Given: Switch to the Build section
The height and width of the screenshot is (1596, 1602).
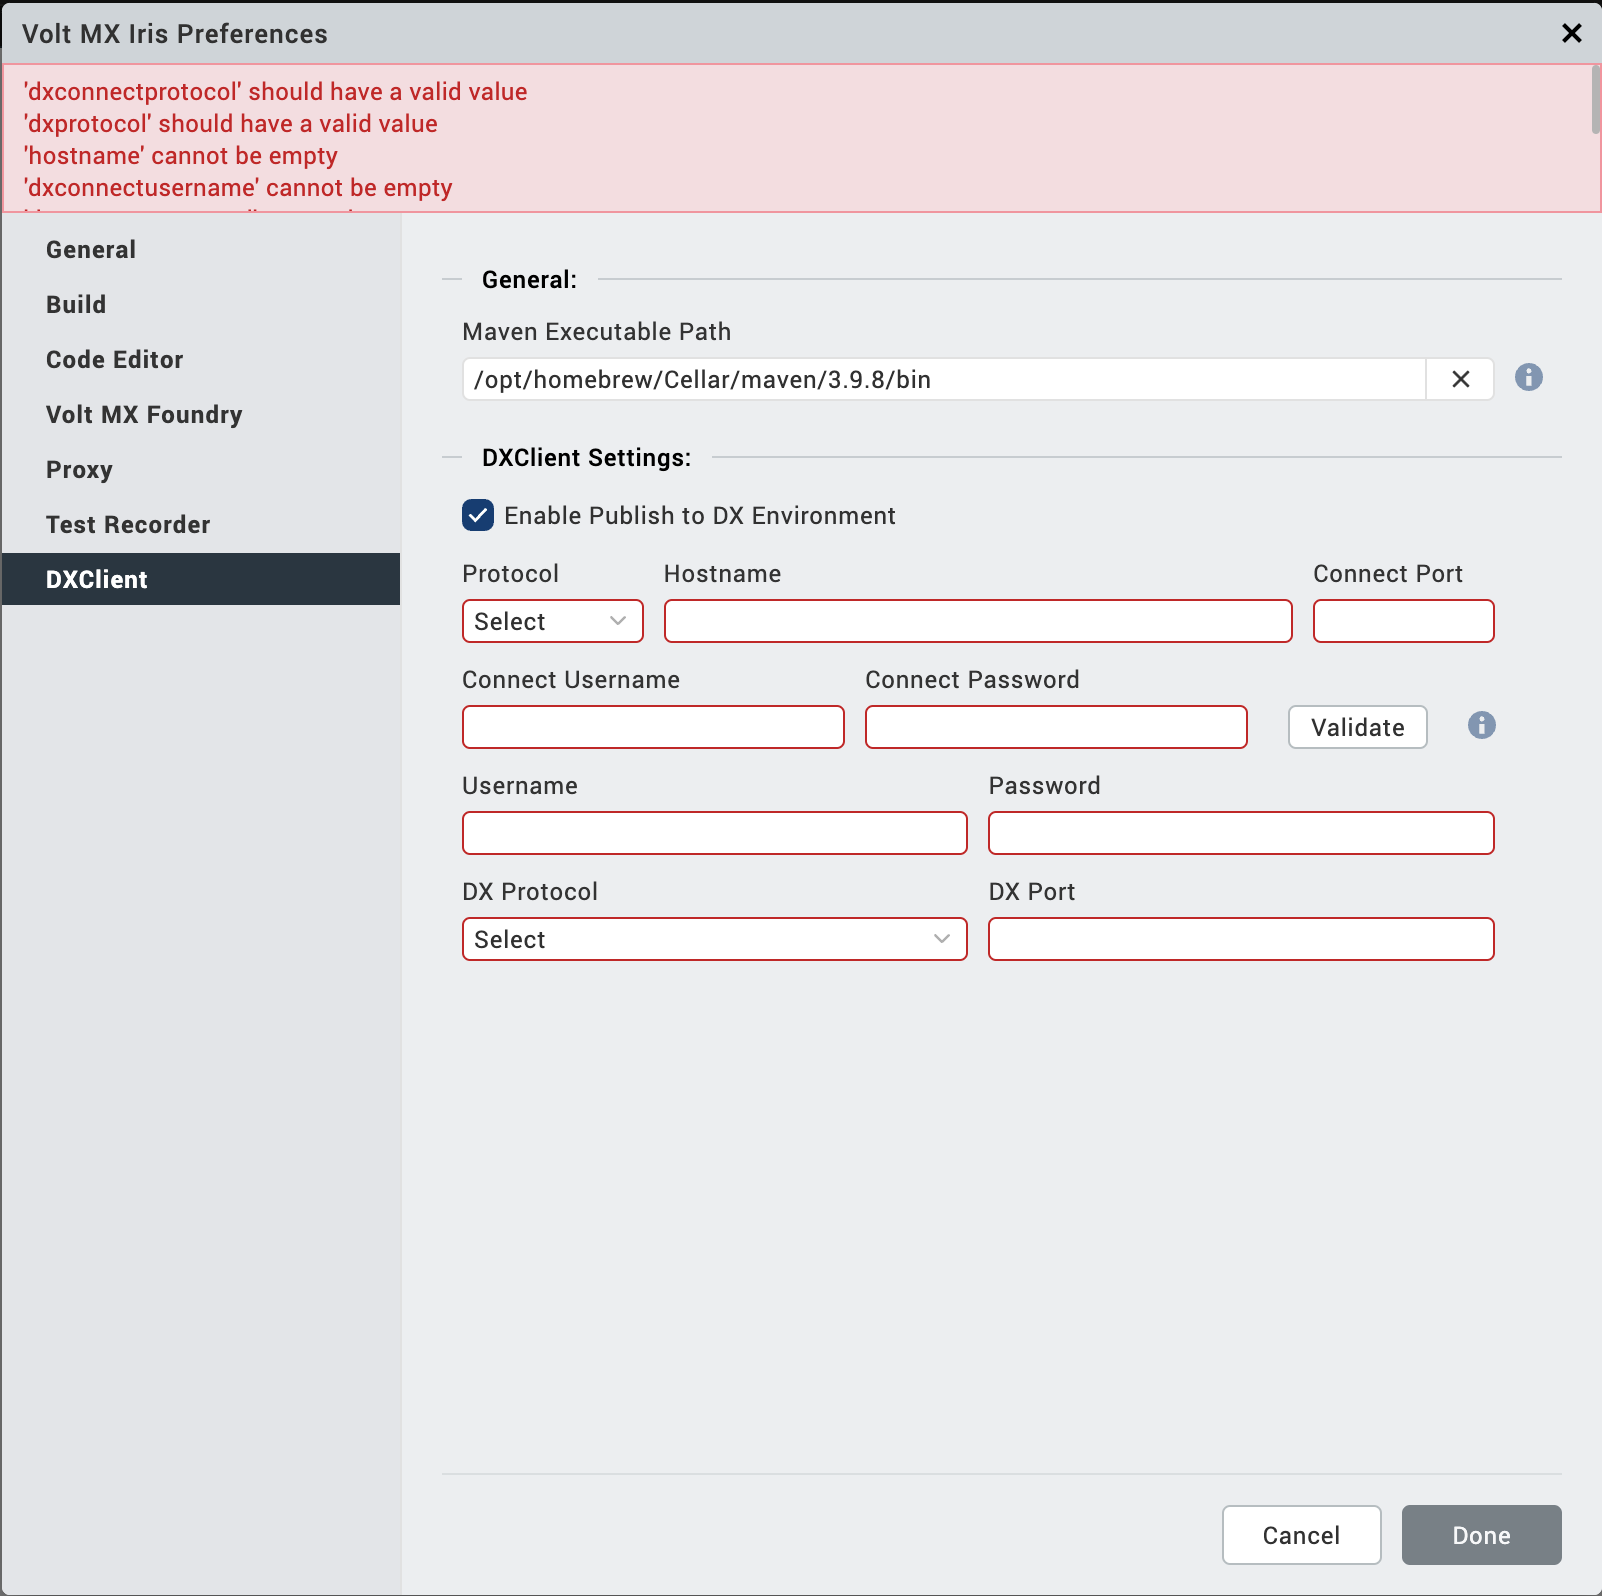Looking at the screenshot, I should [x=76, y=305].
